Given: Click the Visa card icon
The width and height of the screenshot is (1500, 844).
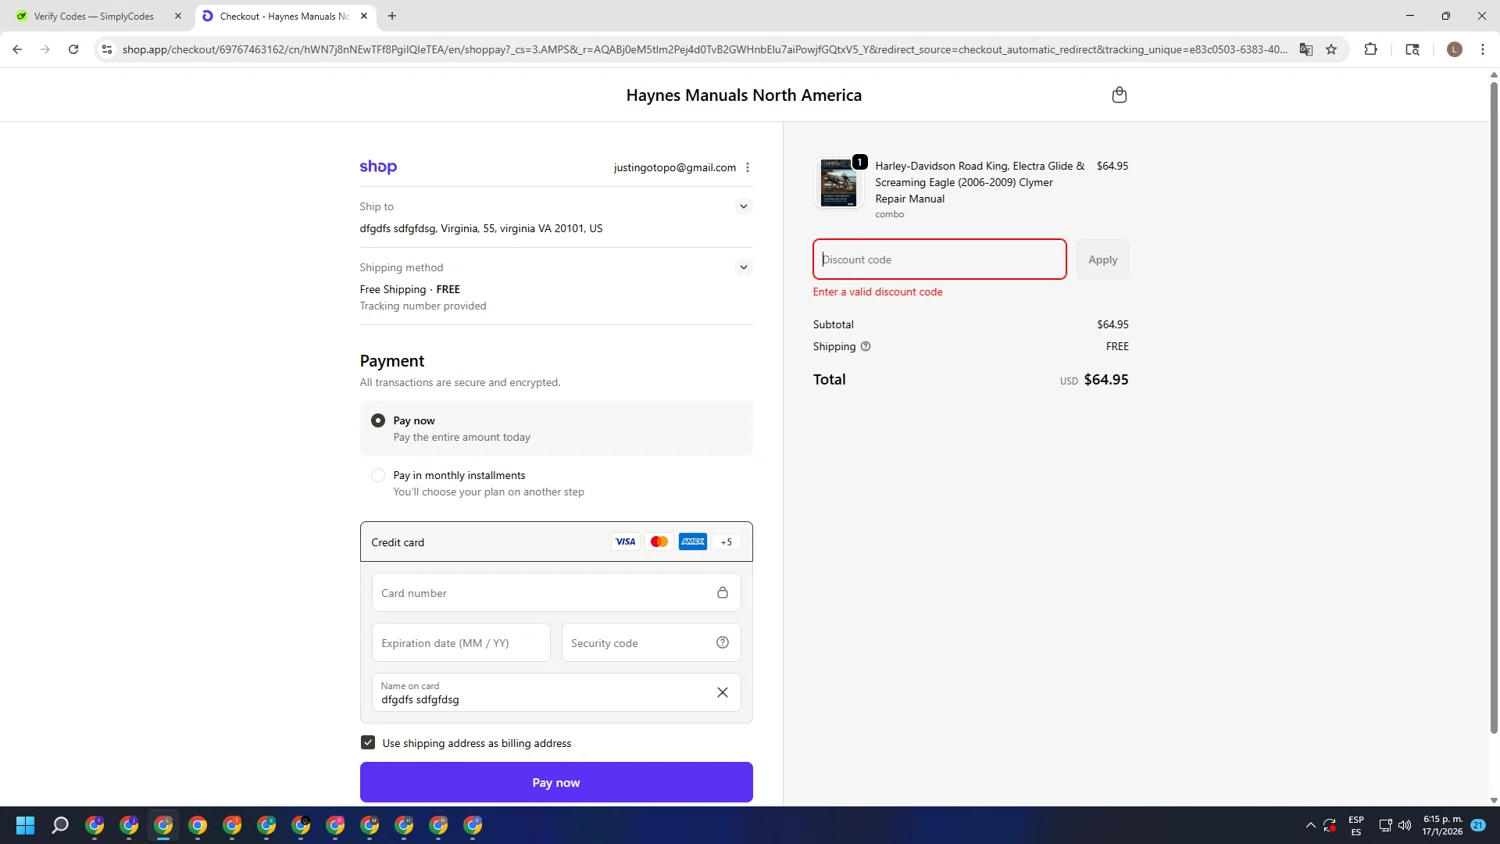Looking at the screenshot, I should click(x=625, y=542).
